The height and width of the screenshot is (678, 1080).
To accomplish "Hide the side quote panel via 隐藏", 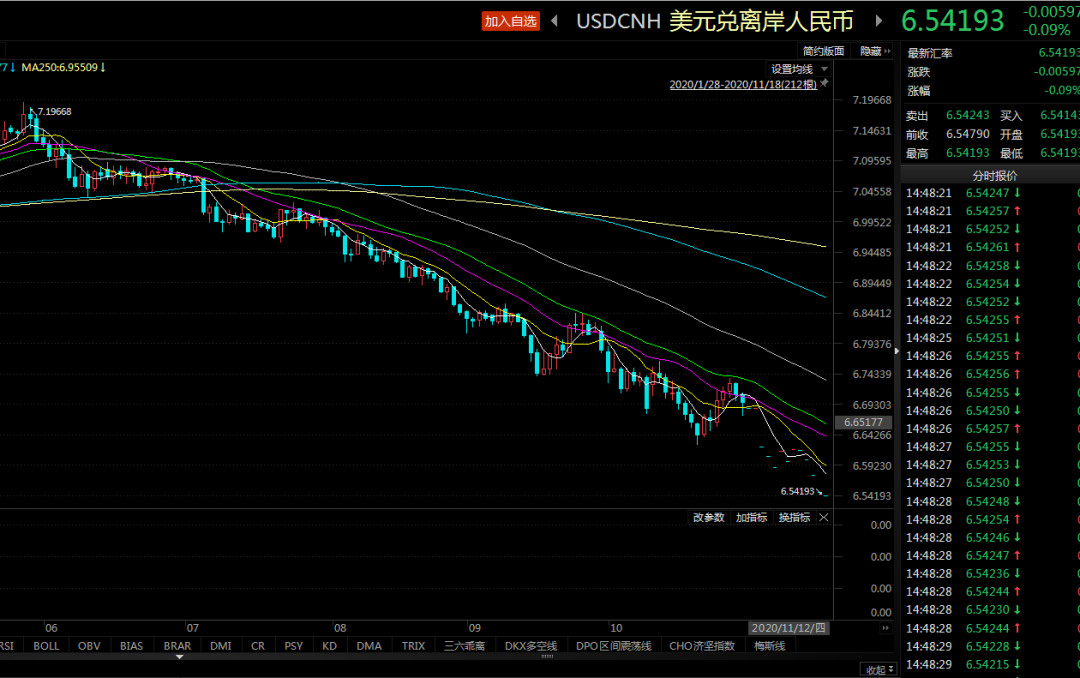I will (873, 51).
